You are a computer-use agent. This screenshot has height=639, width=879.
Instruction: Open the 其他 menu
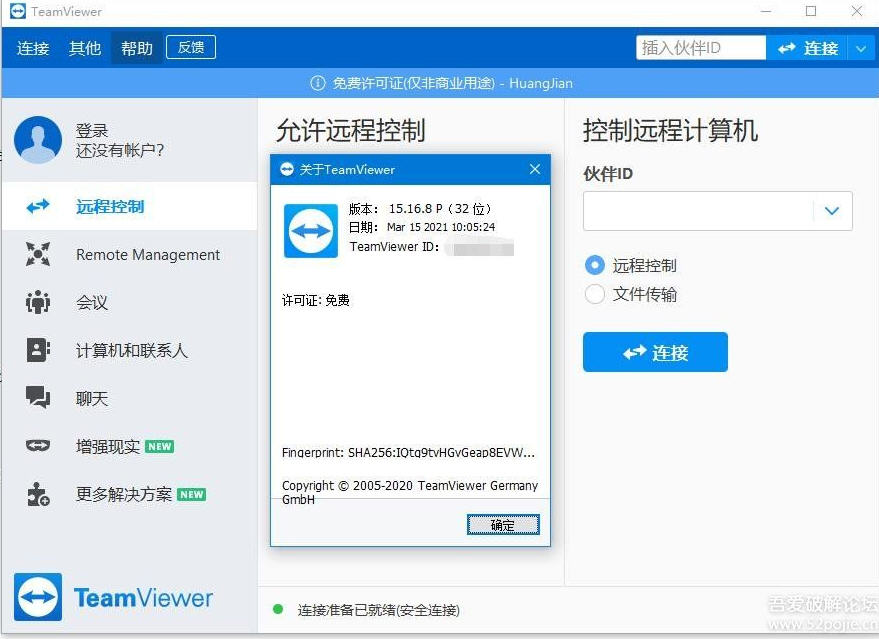[85, 48]
